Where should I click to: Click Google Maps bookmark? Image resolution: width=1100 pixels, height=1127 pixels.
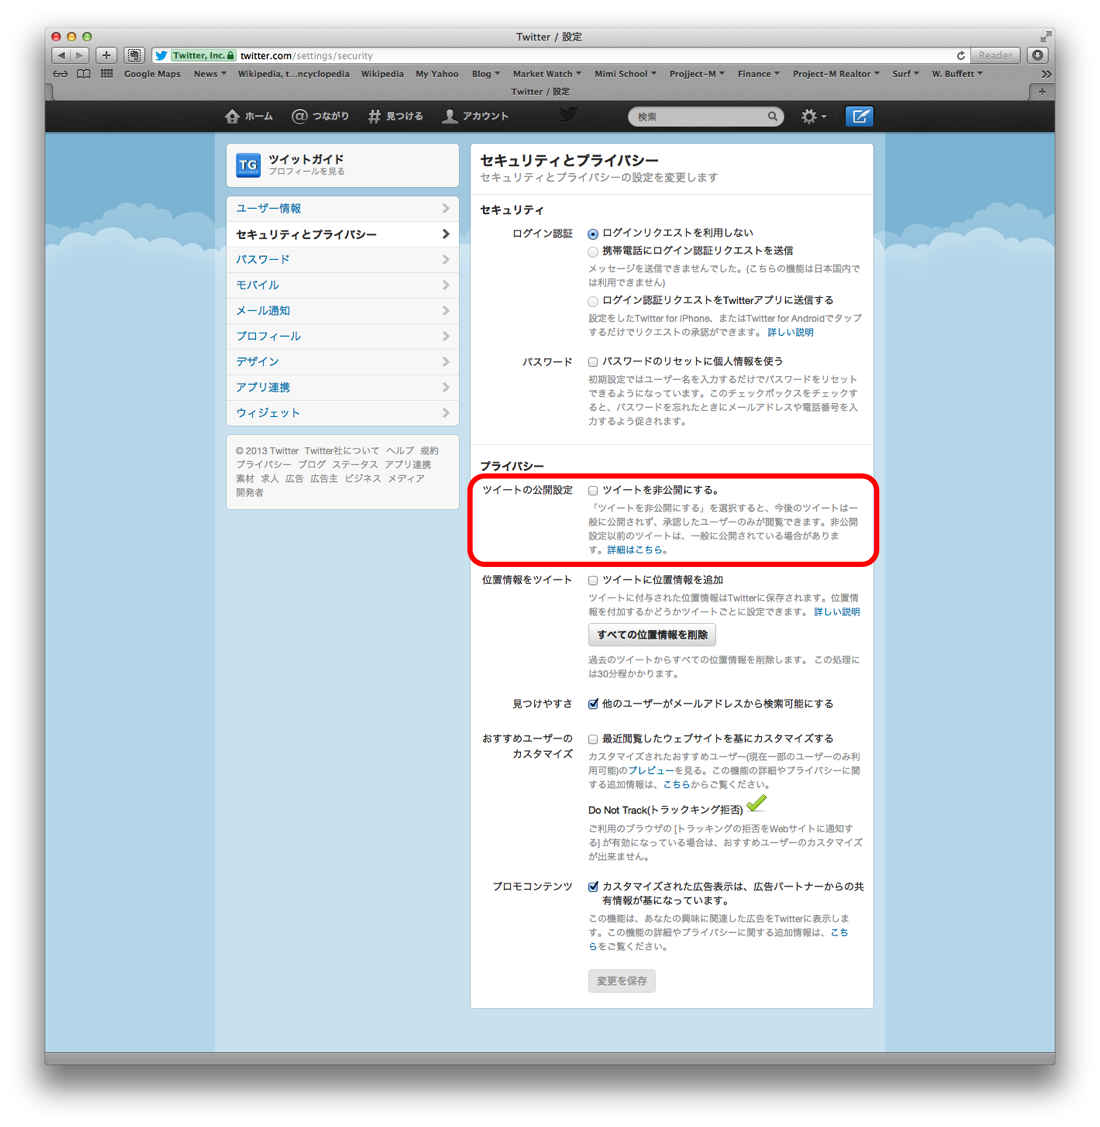point(152,73)
